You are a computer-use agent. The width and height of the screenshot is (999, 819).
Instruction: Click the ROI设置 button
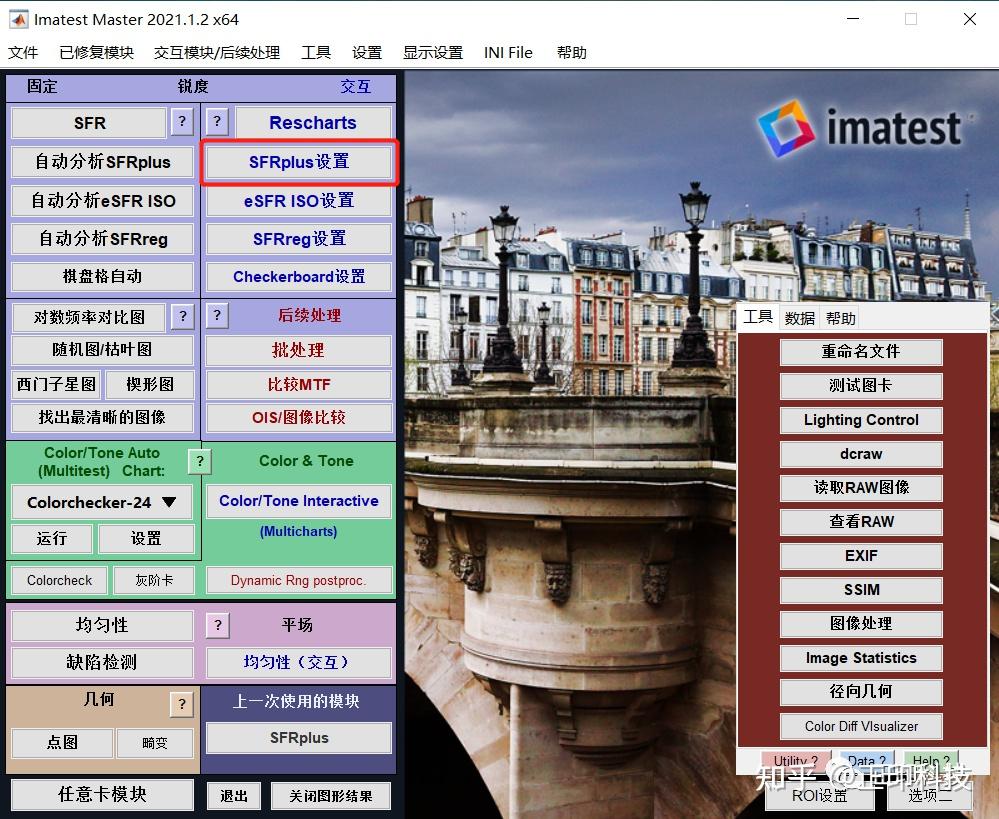(819, 796)
